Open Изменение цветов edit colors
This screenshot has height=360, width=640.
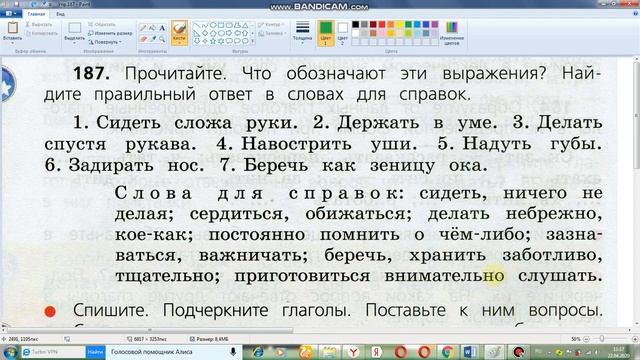451,33
